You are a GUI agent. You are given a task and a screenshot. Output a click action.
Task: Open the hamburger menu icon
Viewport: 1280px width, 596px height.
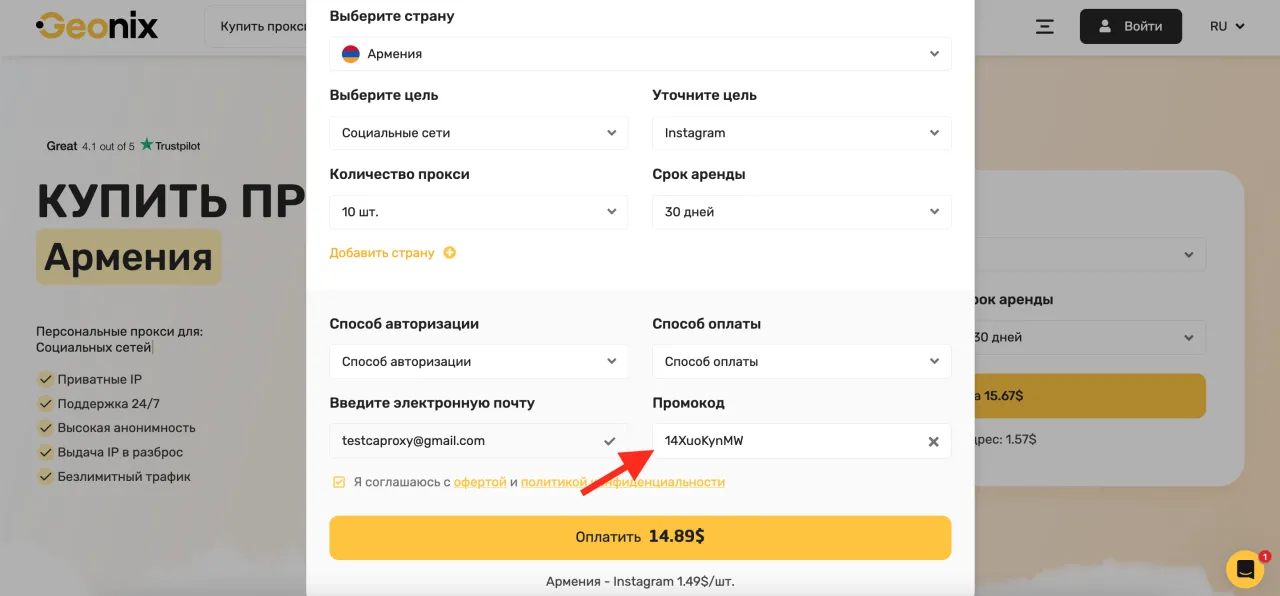click(x=1045, y=27)
